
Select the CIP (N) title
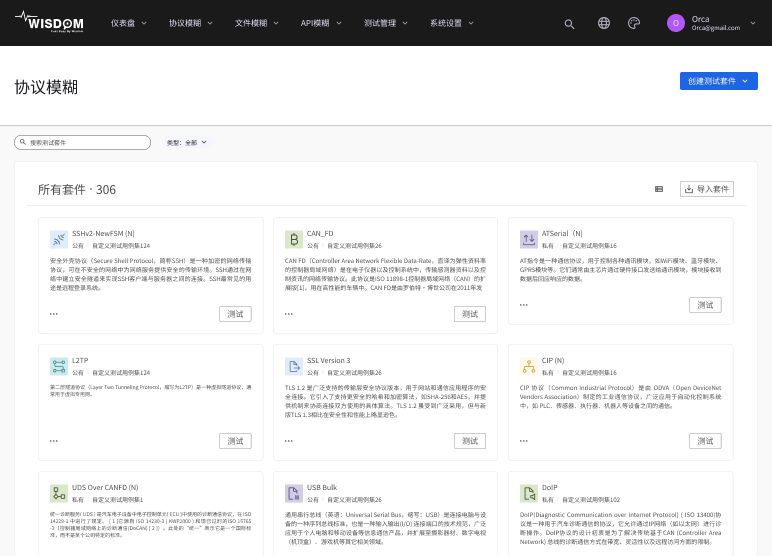[553, 360]
